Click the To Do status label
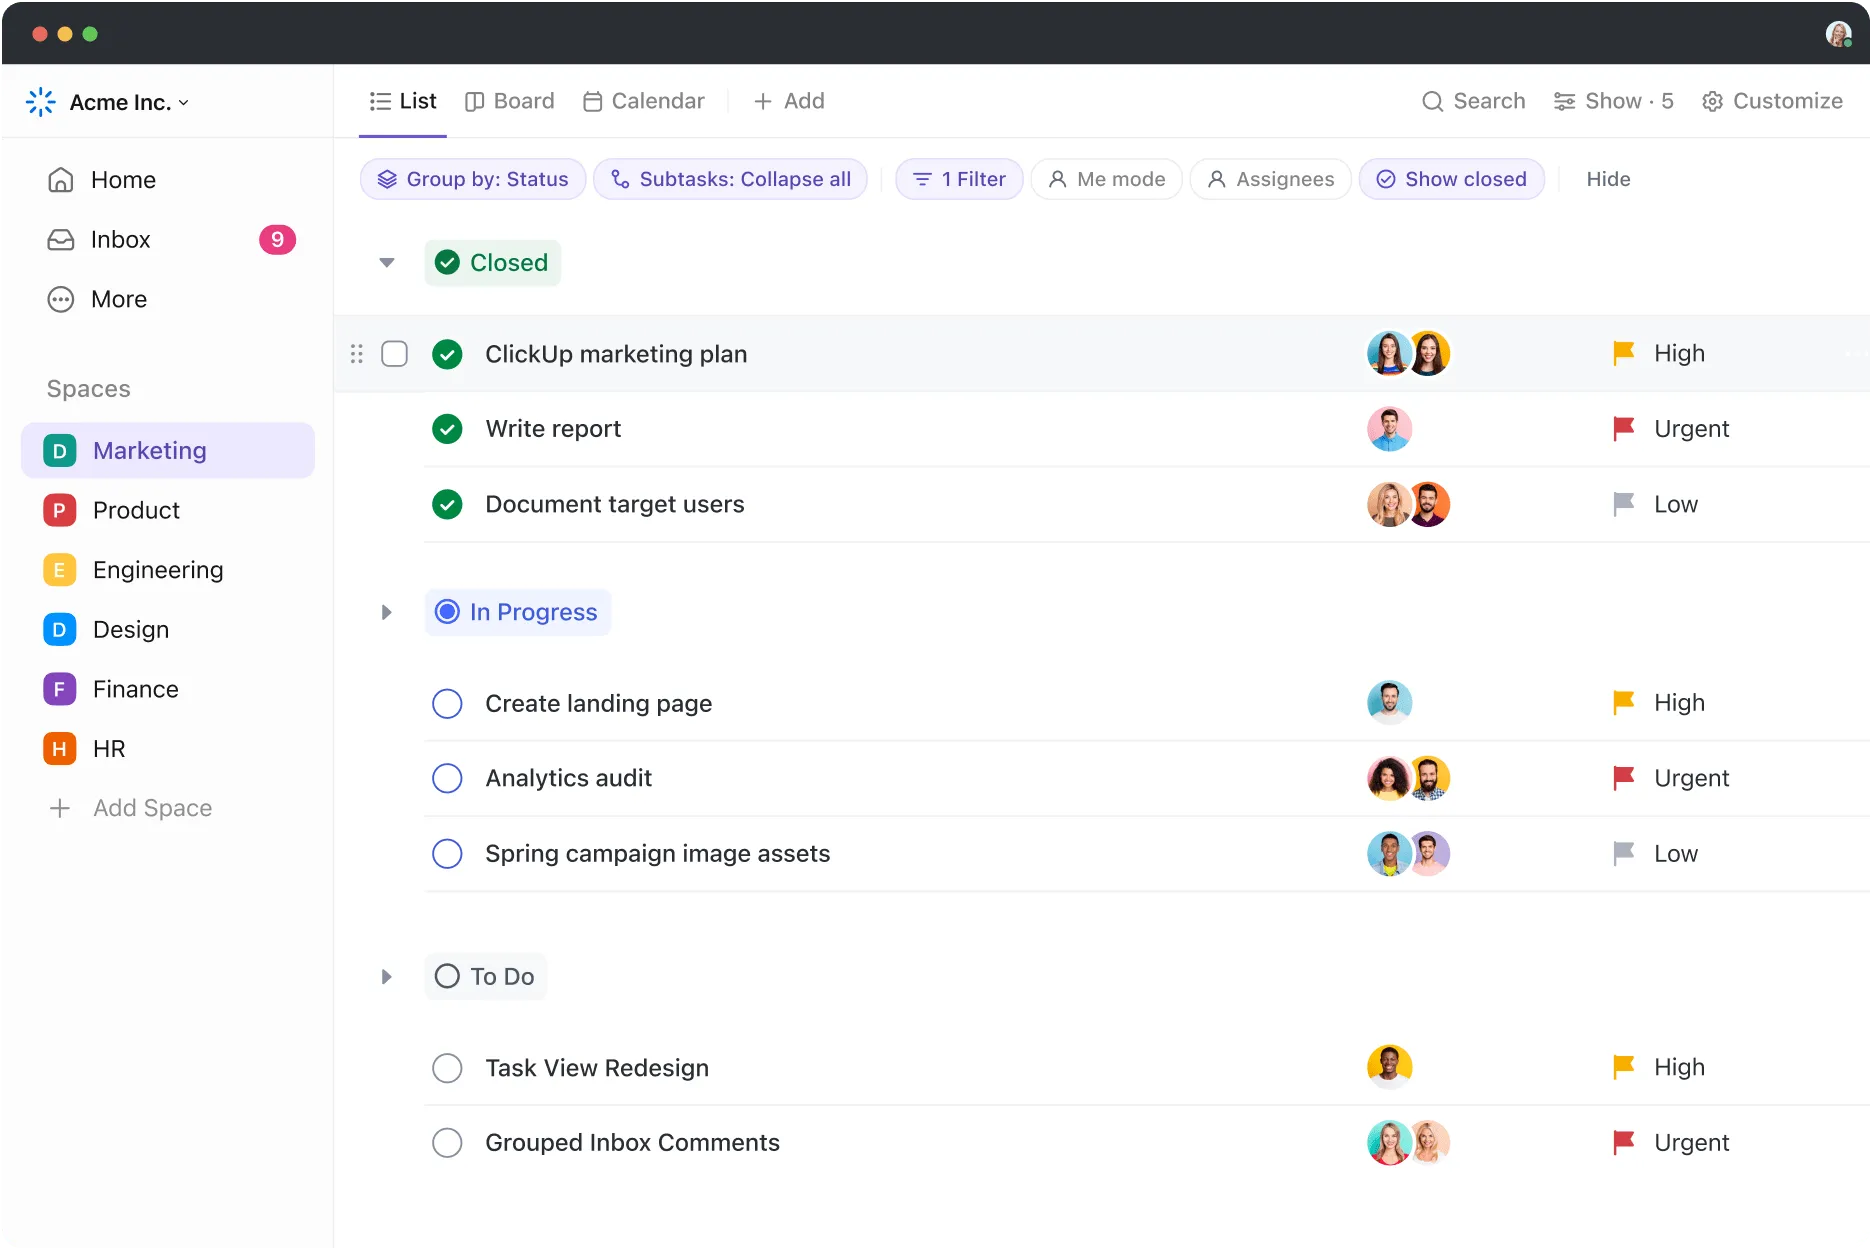The width and height of the screenshot is (1870, 1248). [486, 977]
